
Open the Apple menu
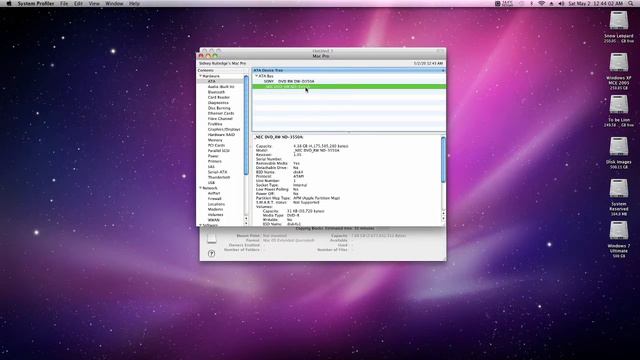[x=9, y=3]
